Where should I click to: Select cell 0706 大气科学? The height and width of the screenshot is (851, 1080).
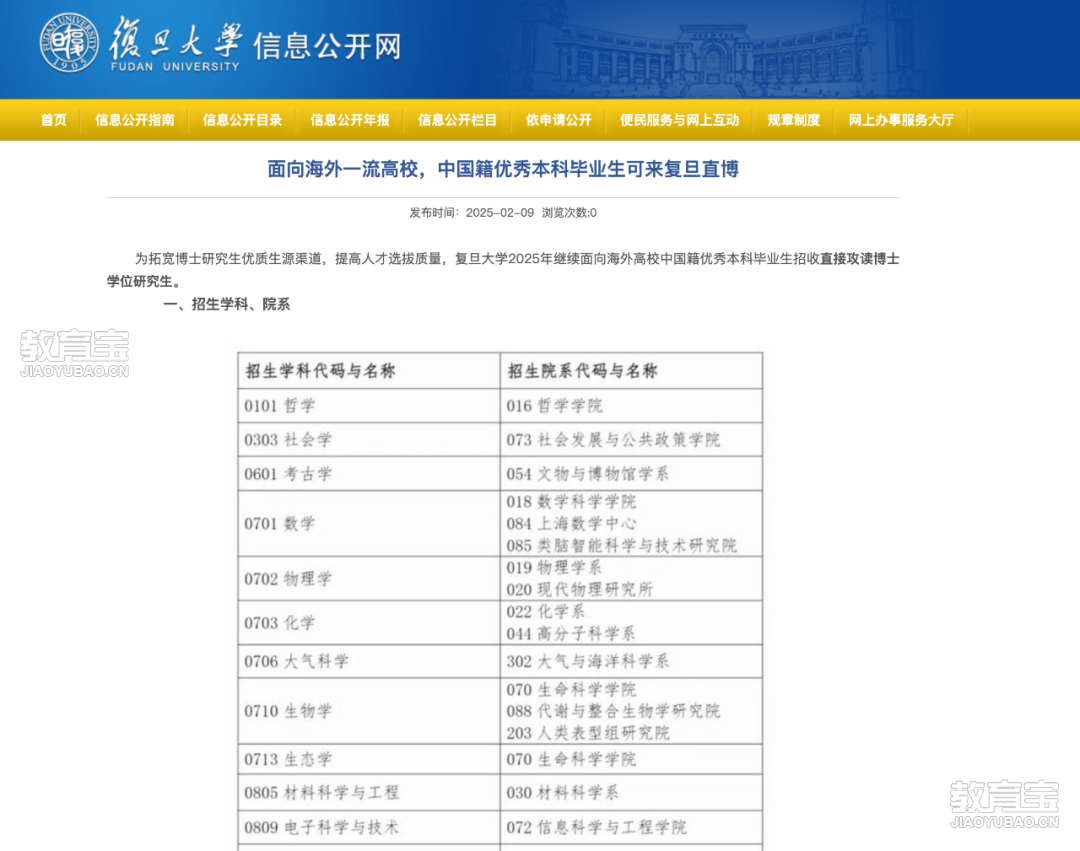tap(368, 662)
